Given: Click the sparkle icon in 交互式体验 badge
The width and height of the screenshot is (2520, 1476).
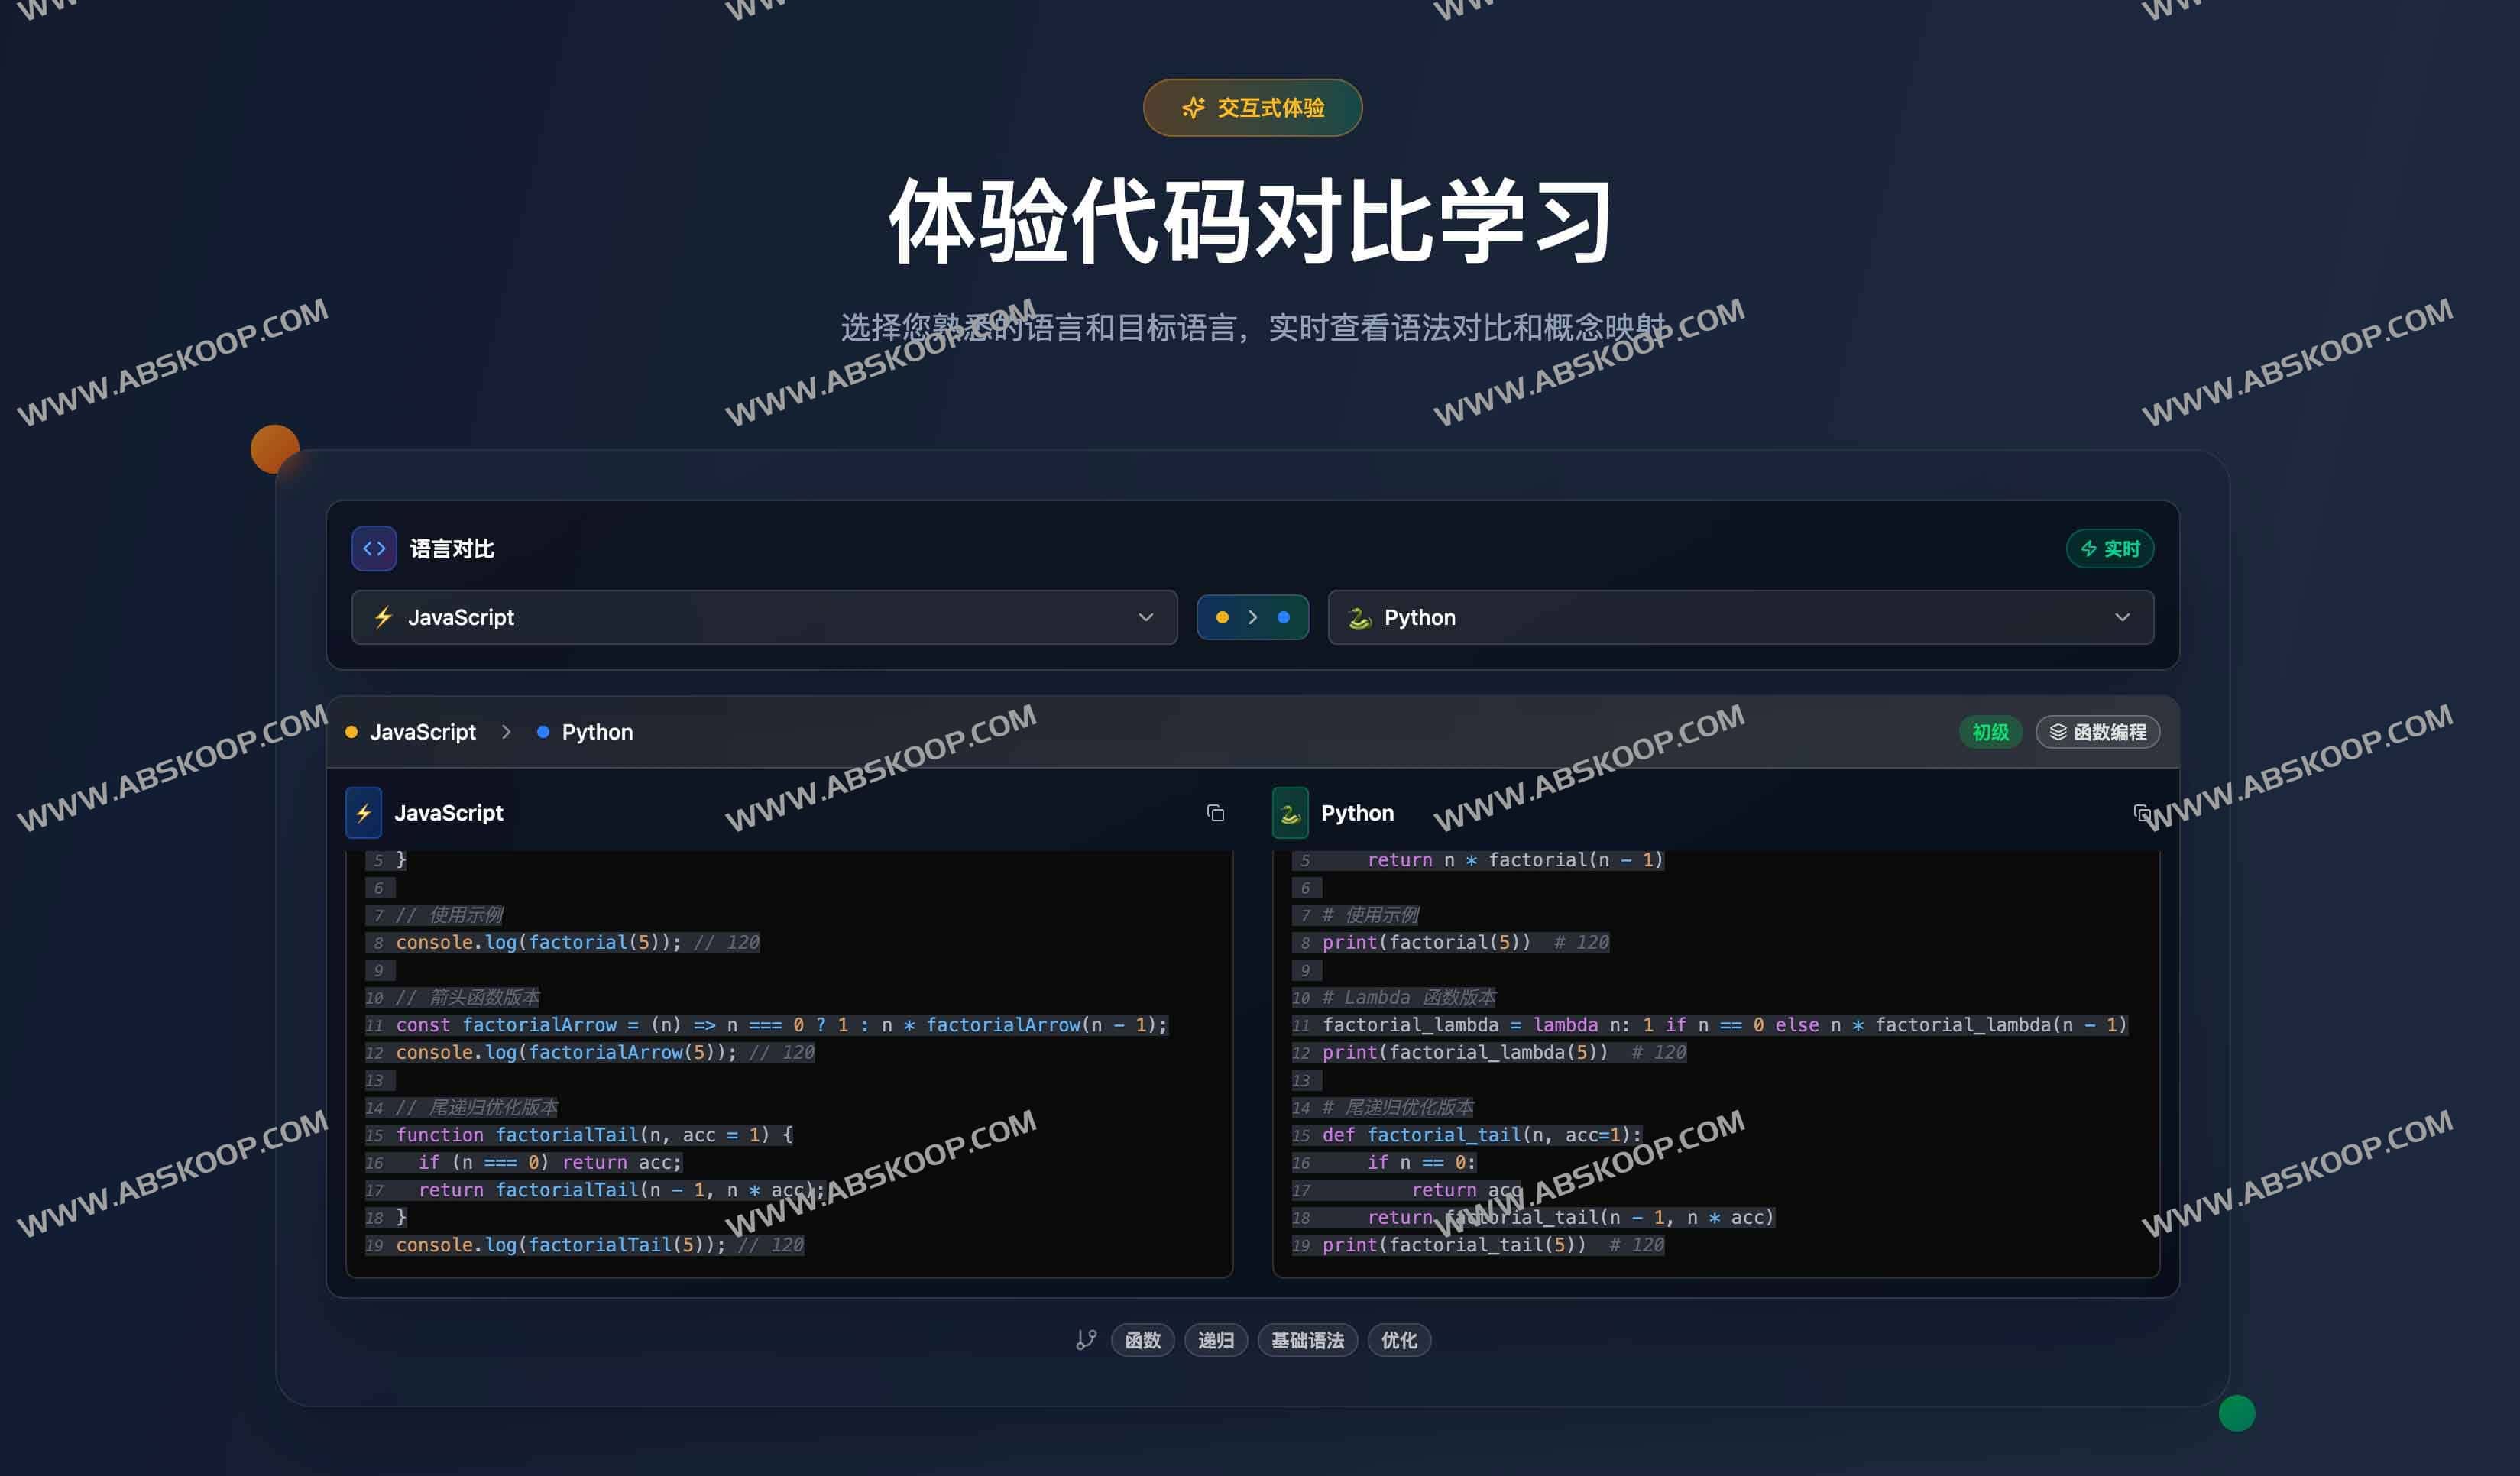Looking at the screenshot, I should coord(1193,108).
